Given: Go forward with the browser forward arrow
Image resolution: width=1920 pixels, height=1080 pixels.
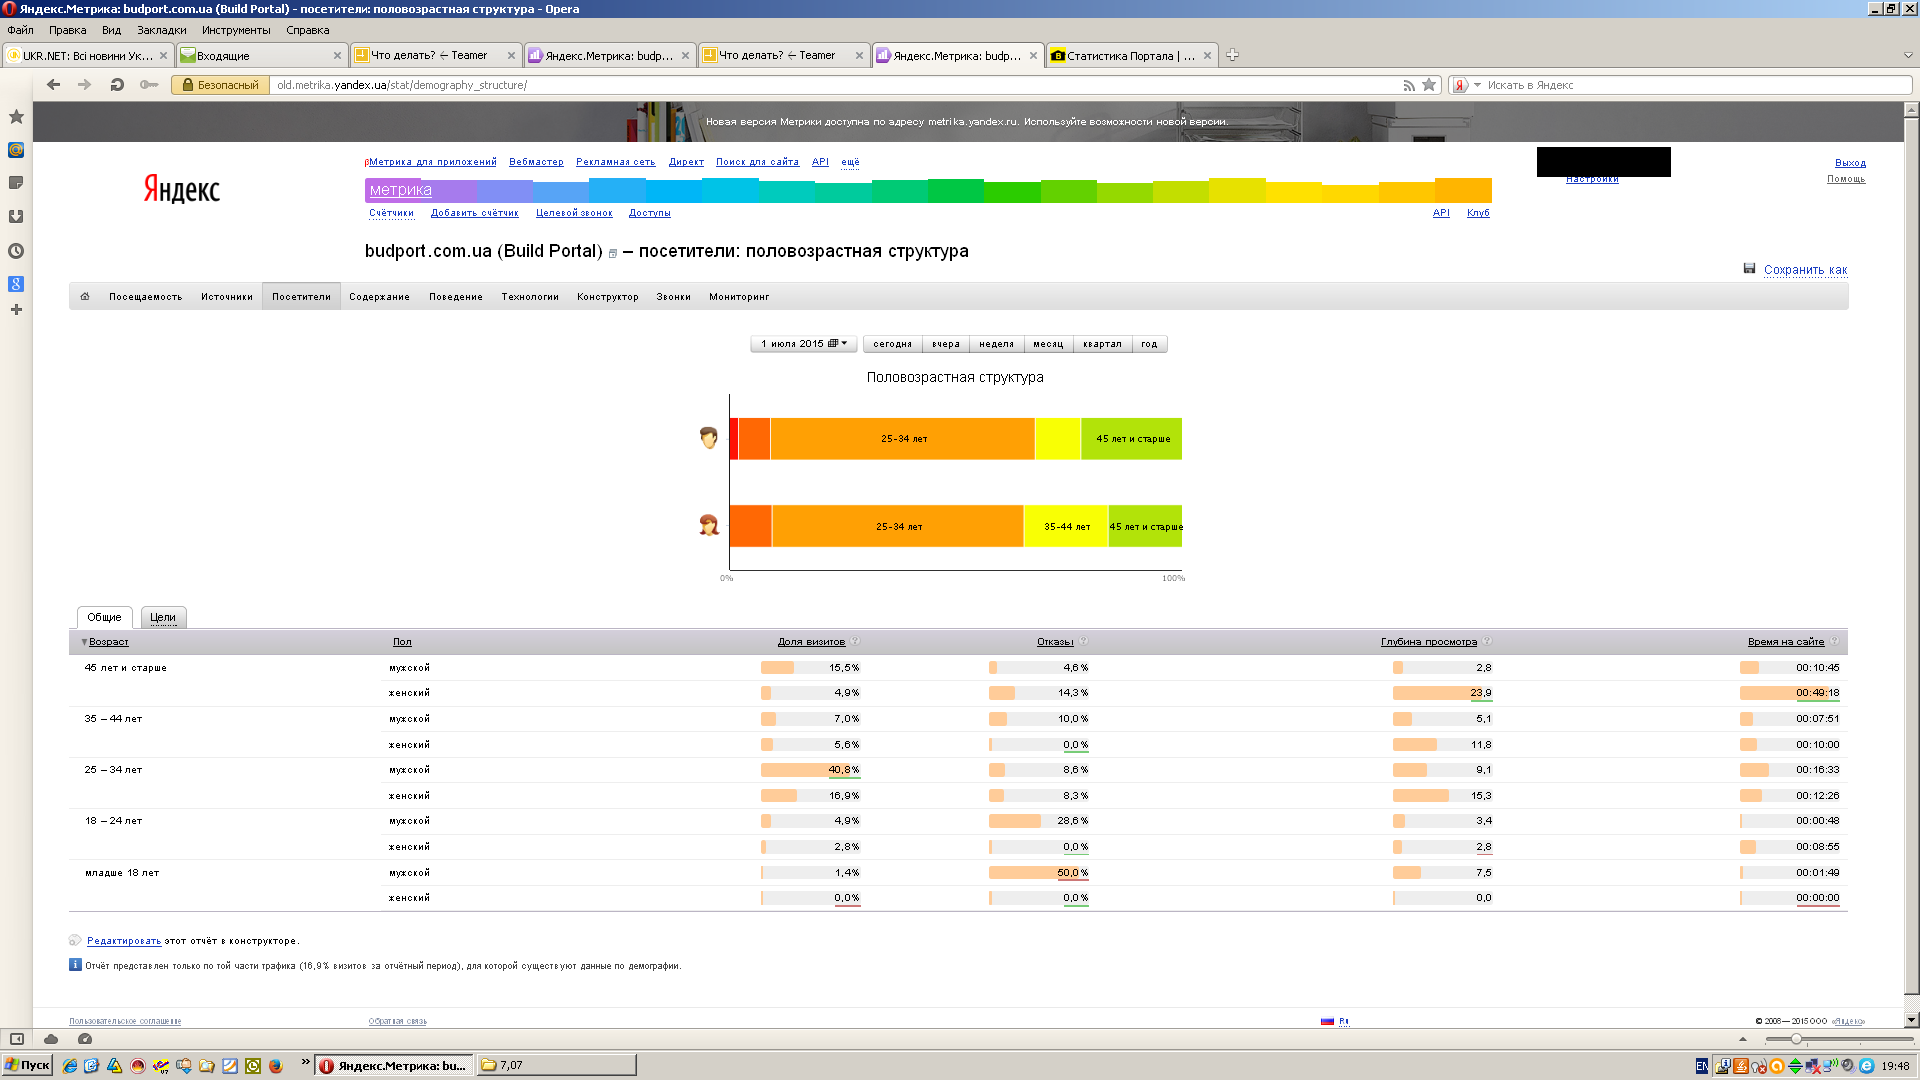Looking at the screenshot, I should (x=85, y=85).
